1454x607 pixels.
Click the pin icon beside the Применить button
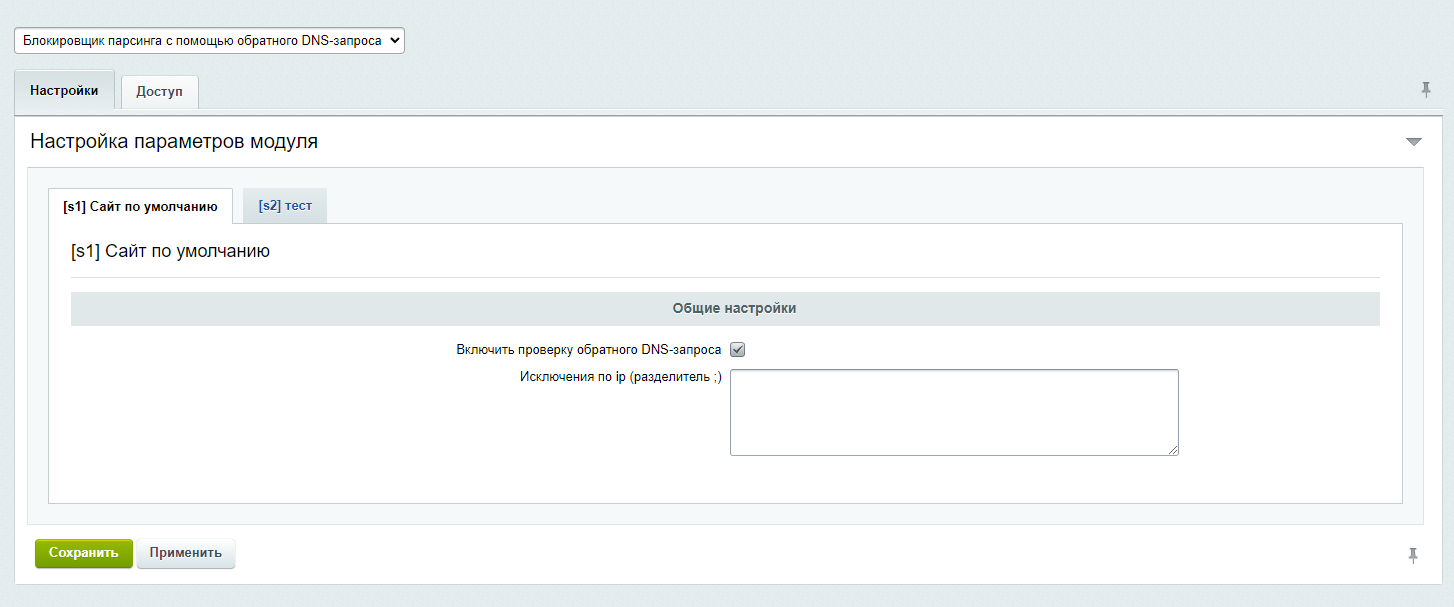(1413, 555)
